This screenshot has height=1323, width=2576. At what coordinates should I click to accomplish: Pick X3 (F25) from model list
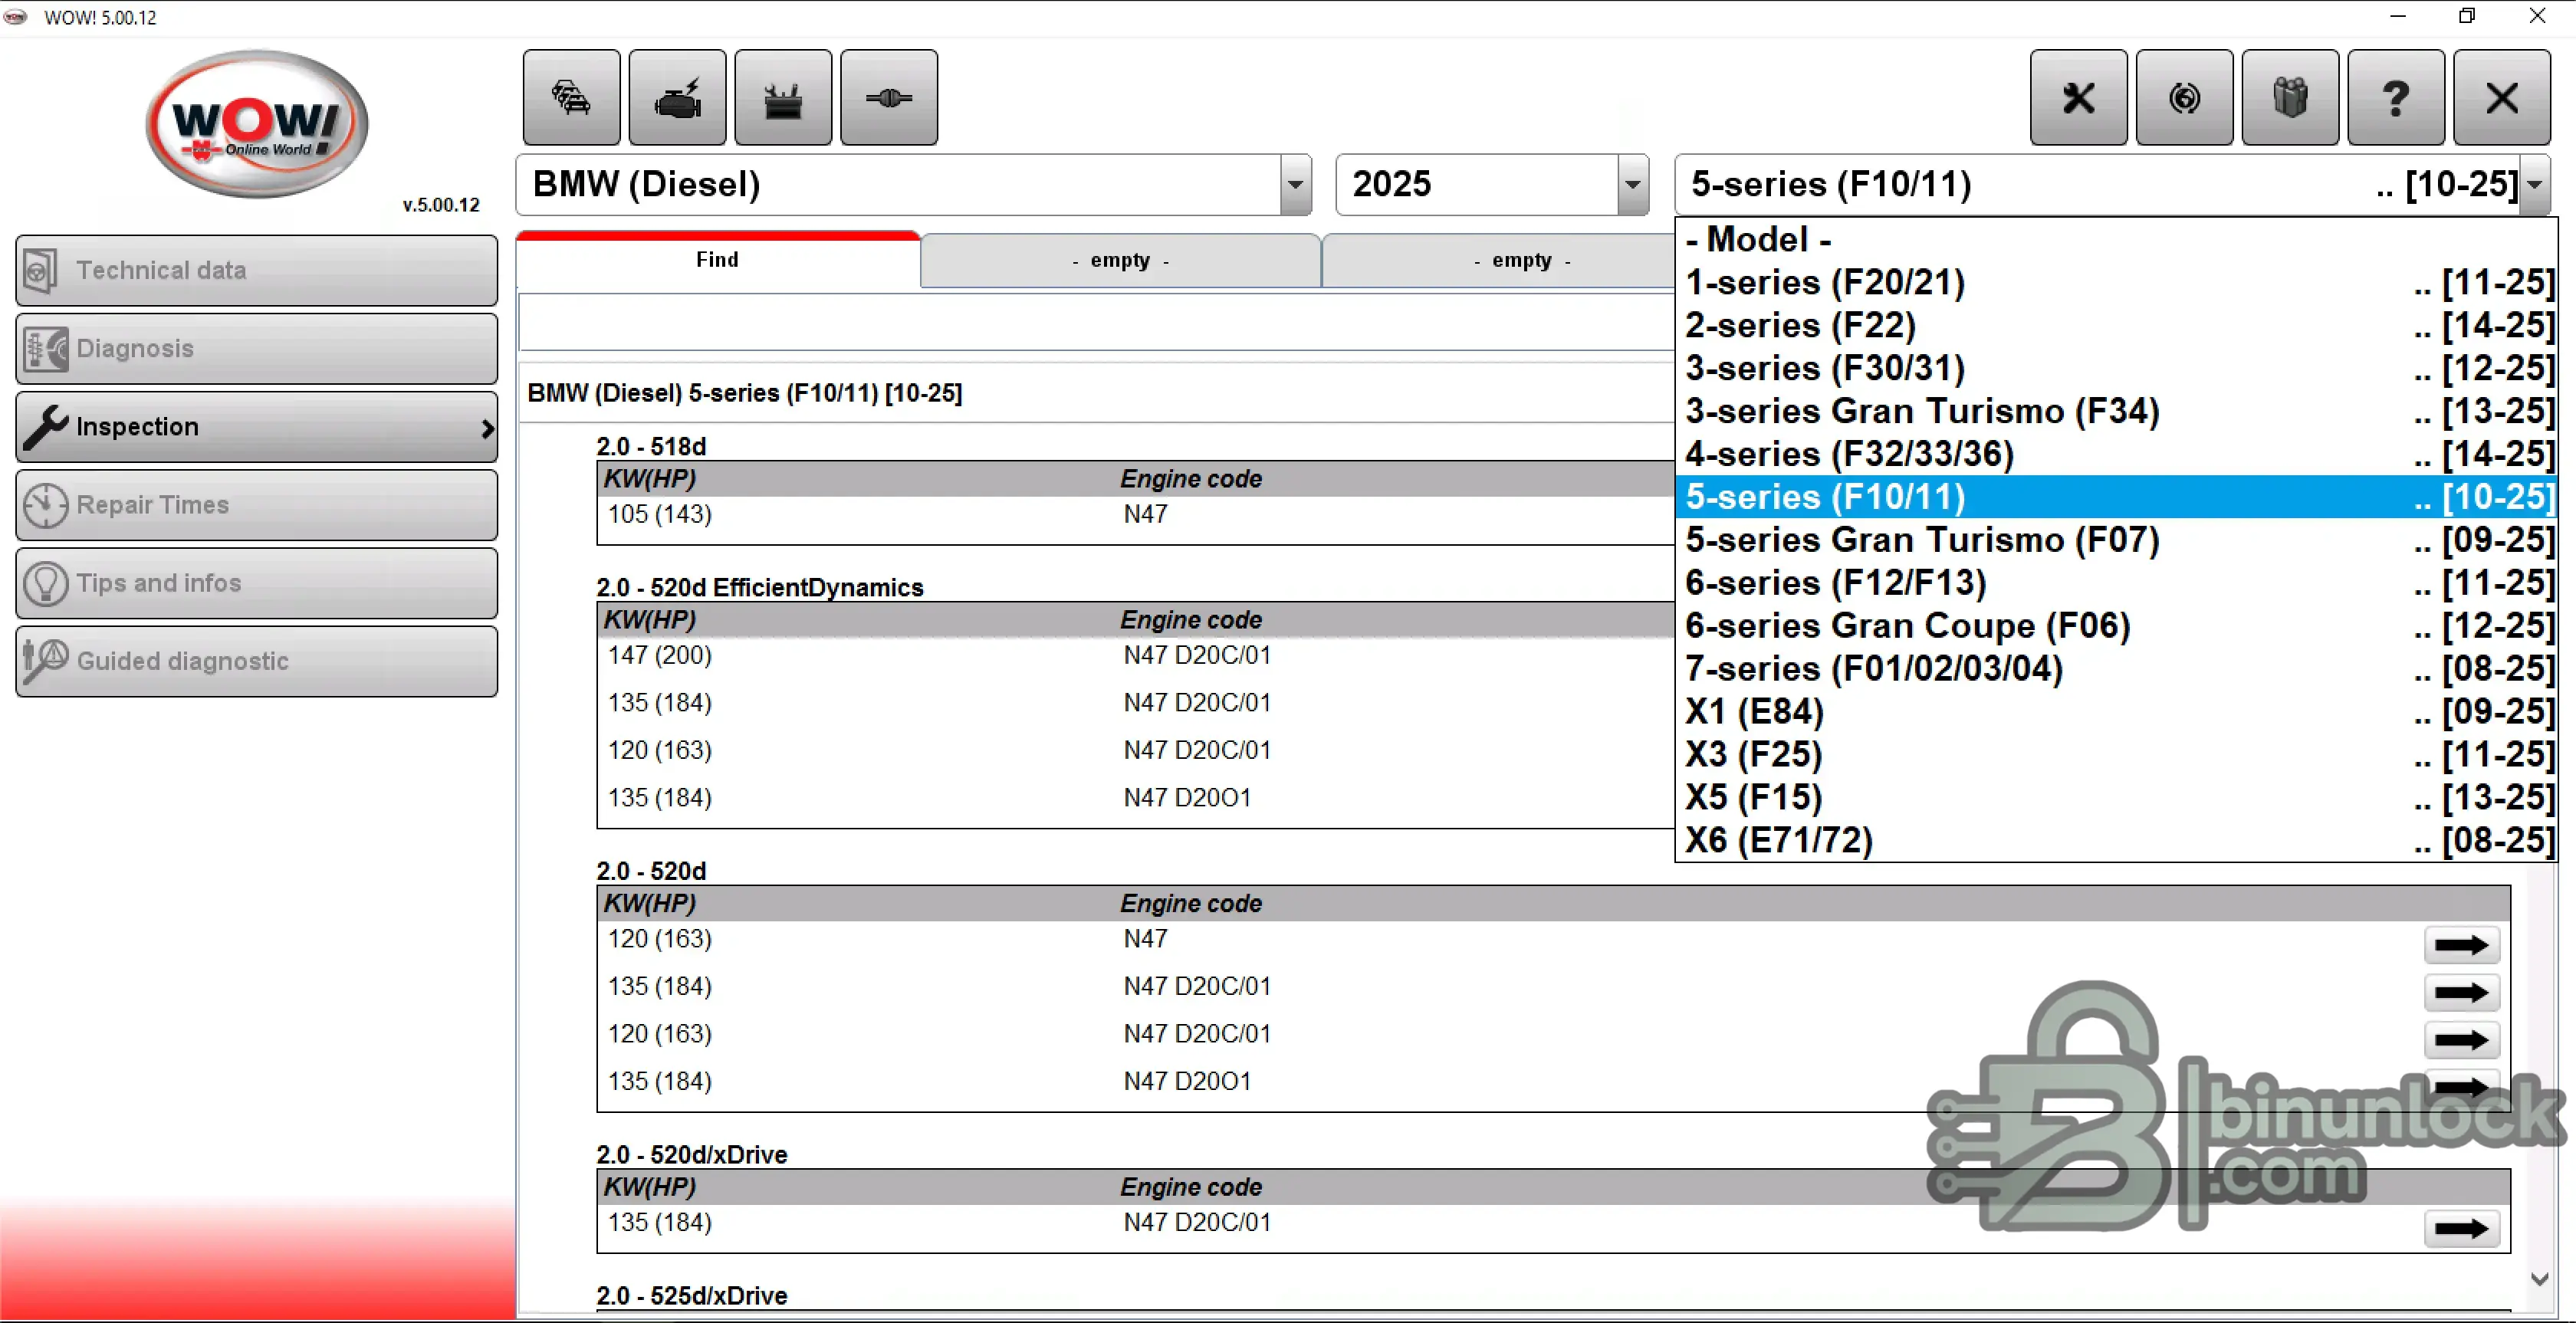(2116, 754)
